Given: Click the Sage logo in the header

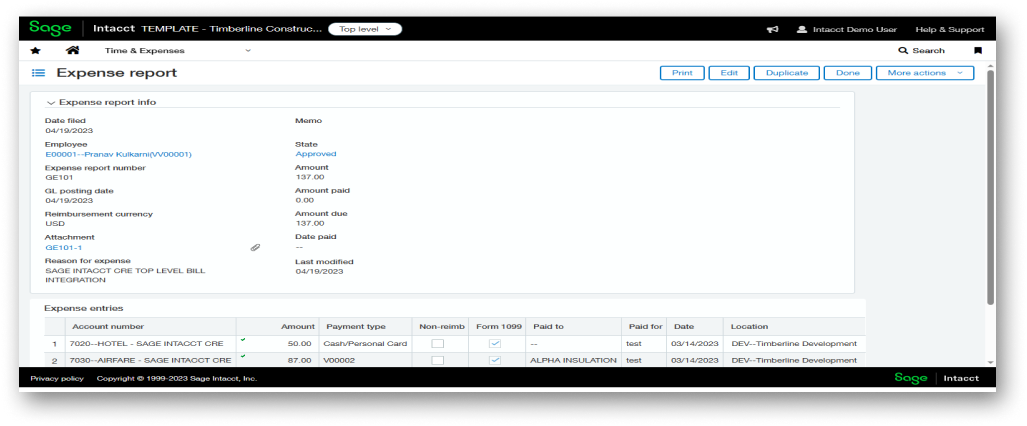Looking at the screenshot, I should pos(50,29).
